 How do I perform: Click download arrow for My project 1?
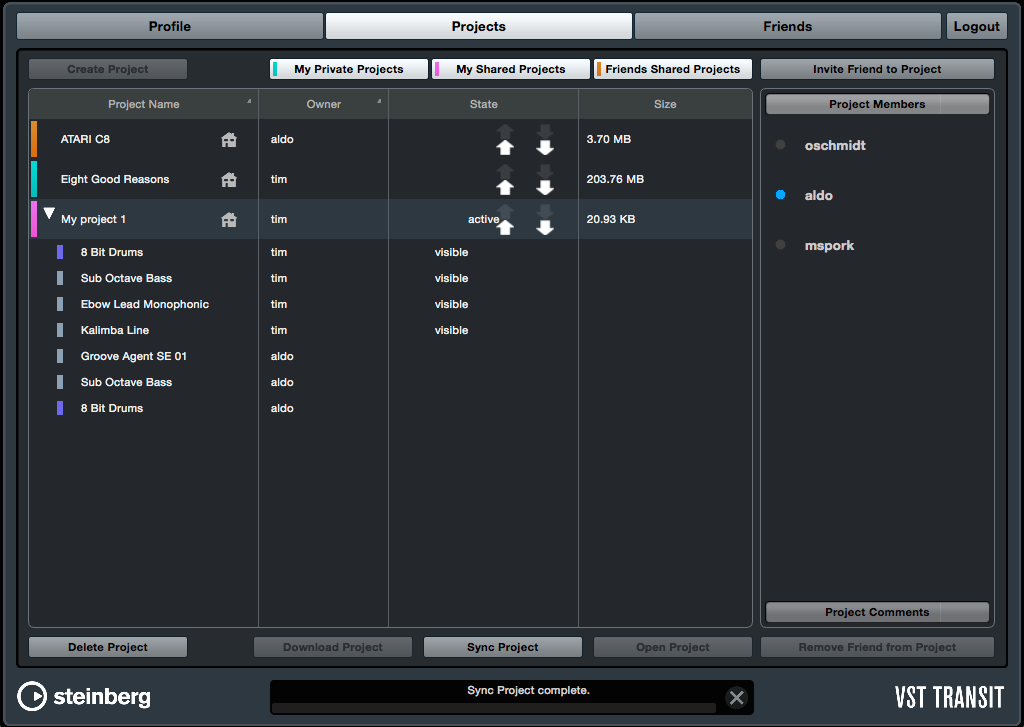[x=545, y=227]
